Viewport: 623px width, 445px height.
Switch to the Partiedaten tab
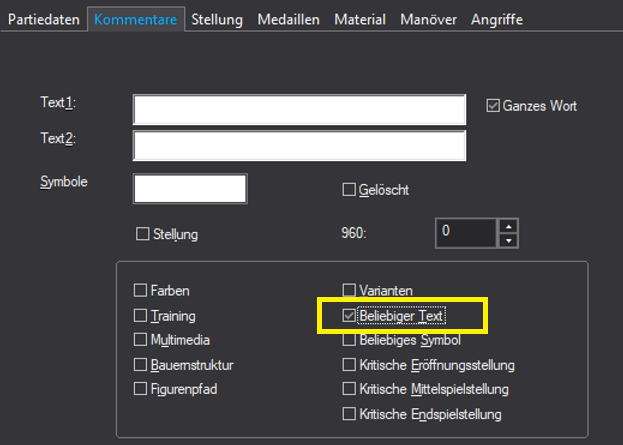42,19
